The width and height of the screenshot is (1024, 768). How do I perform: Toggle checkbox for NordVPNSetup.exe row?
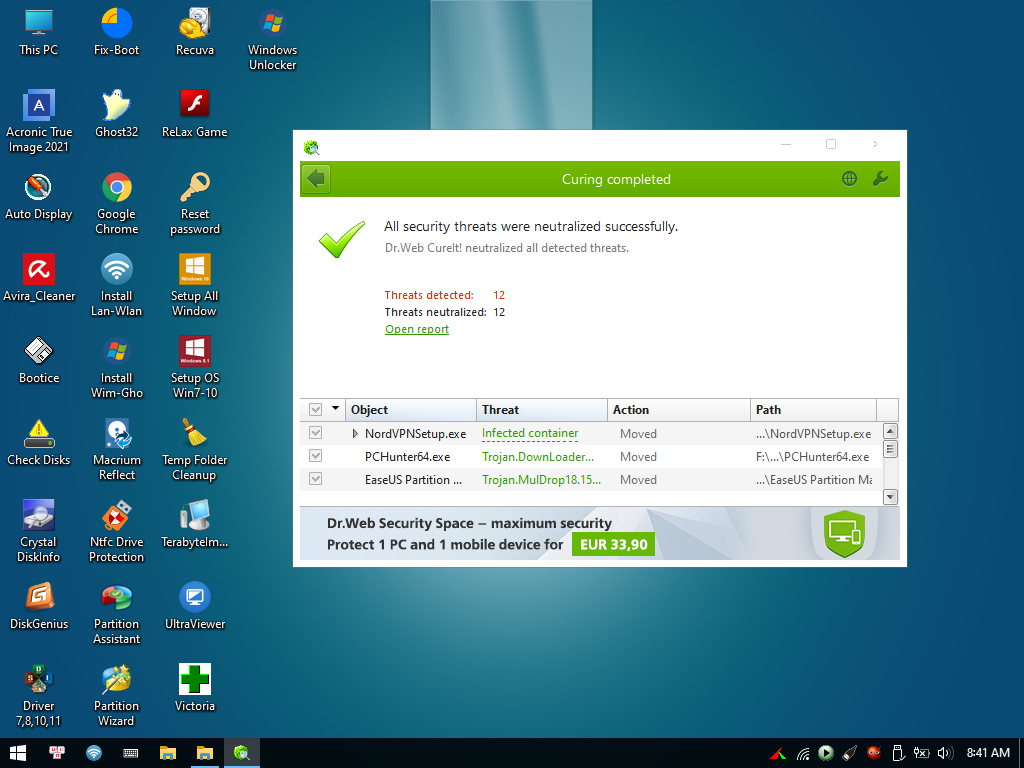coord(315,433)
